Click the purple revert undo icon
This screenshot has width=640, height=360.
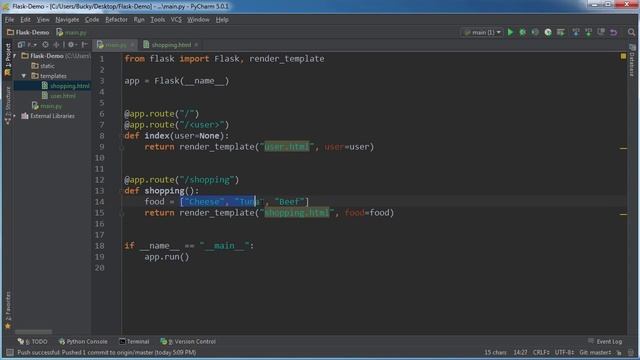pyautogui.click(x=613, y=32)
